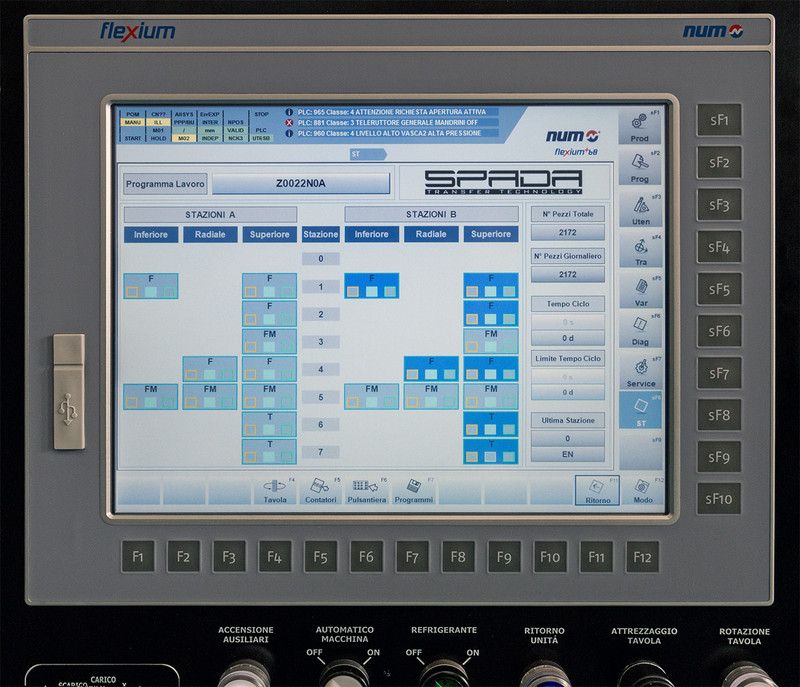Viewport: 800px width, 687px height.
Task: Switch to the Var sidebar tab
Action: 639,289
